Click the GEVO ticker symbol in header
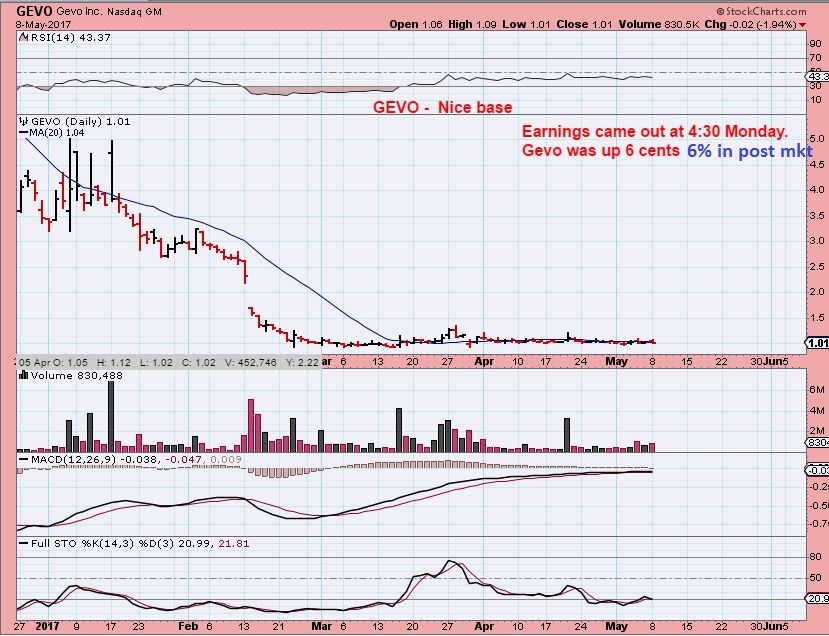This screenshot has width=829, height=636. pyautogui.click(x=34, y=11)
